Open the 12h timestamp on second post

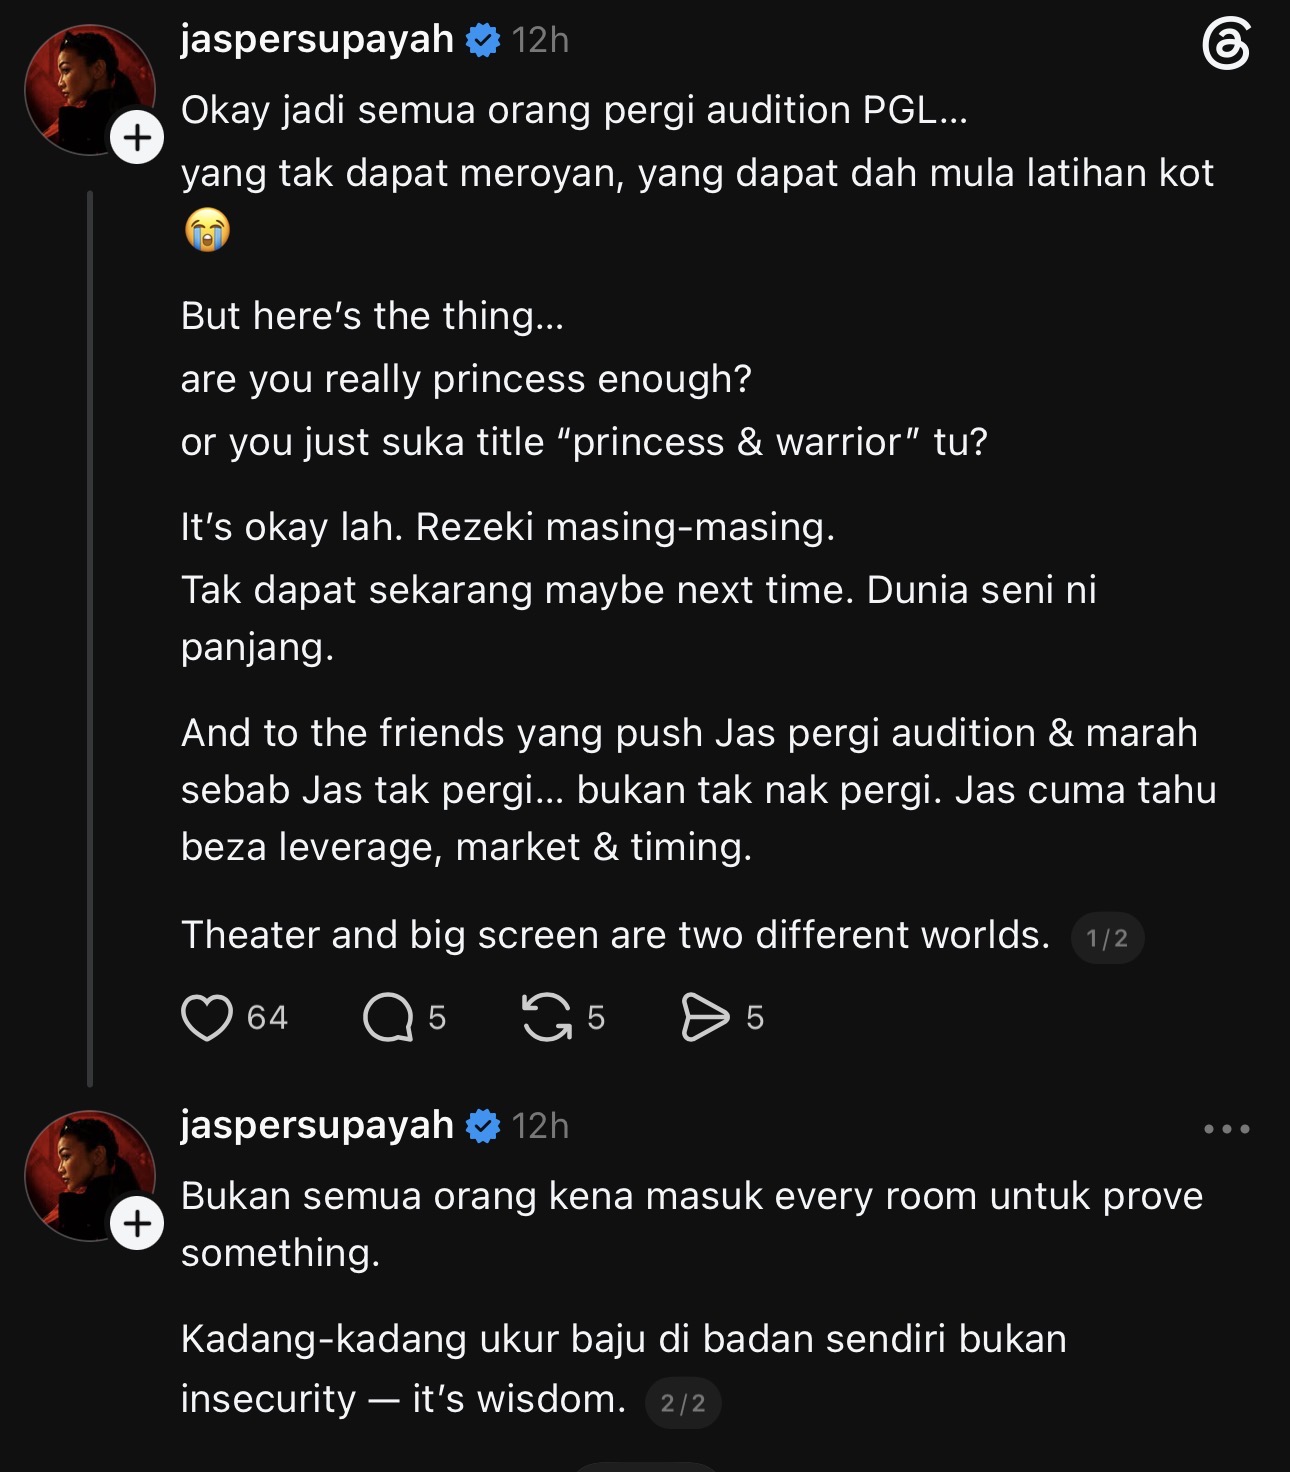(x=540, y=1127)
